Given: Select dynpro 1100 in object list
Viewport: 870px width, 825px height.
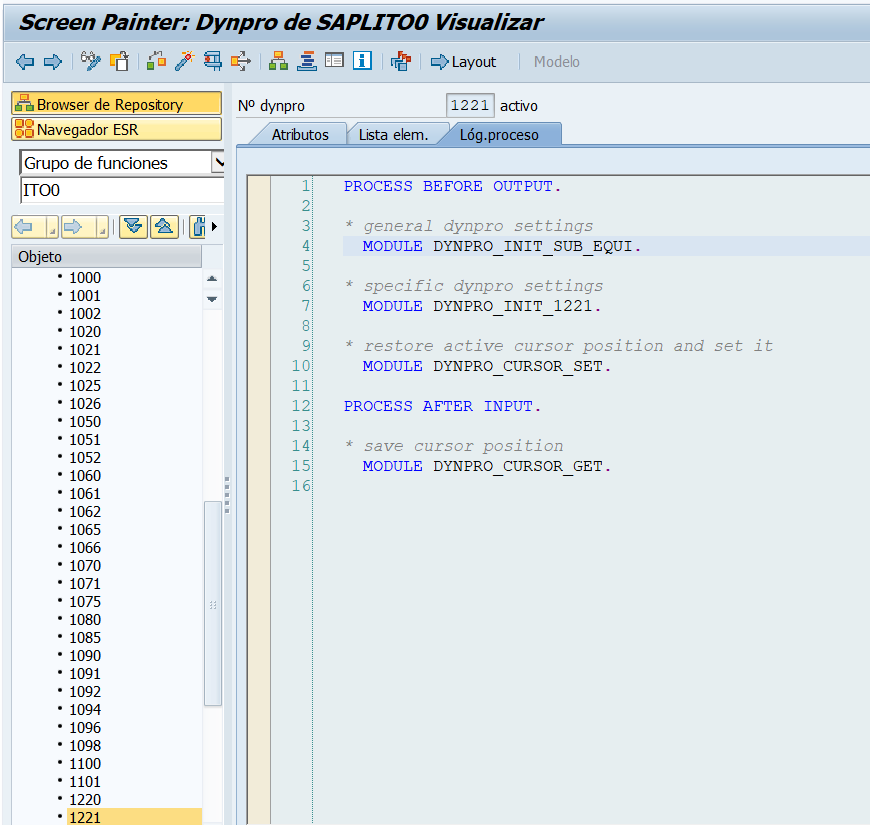Looking at the screenshot, I should point(85,764).
